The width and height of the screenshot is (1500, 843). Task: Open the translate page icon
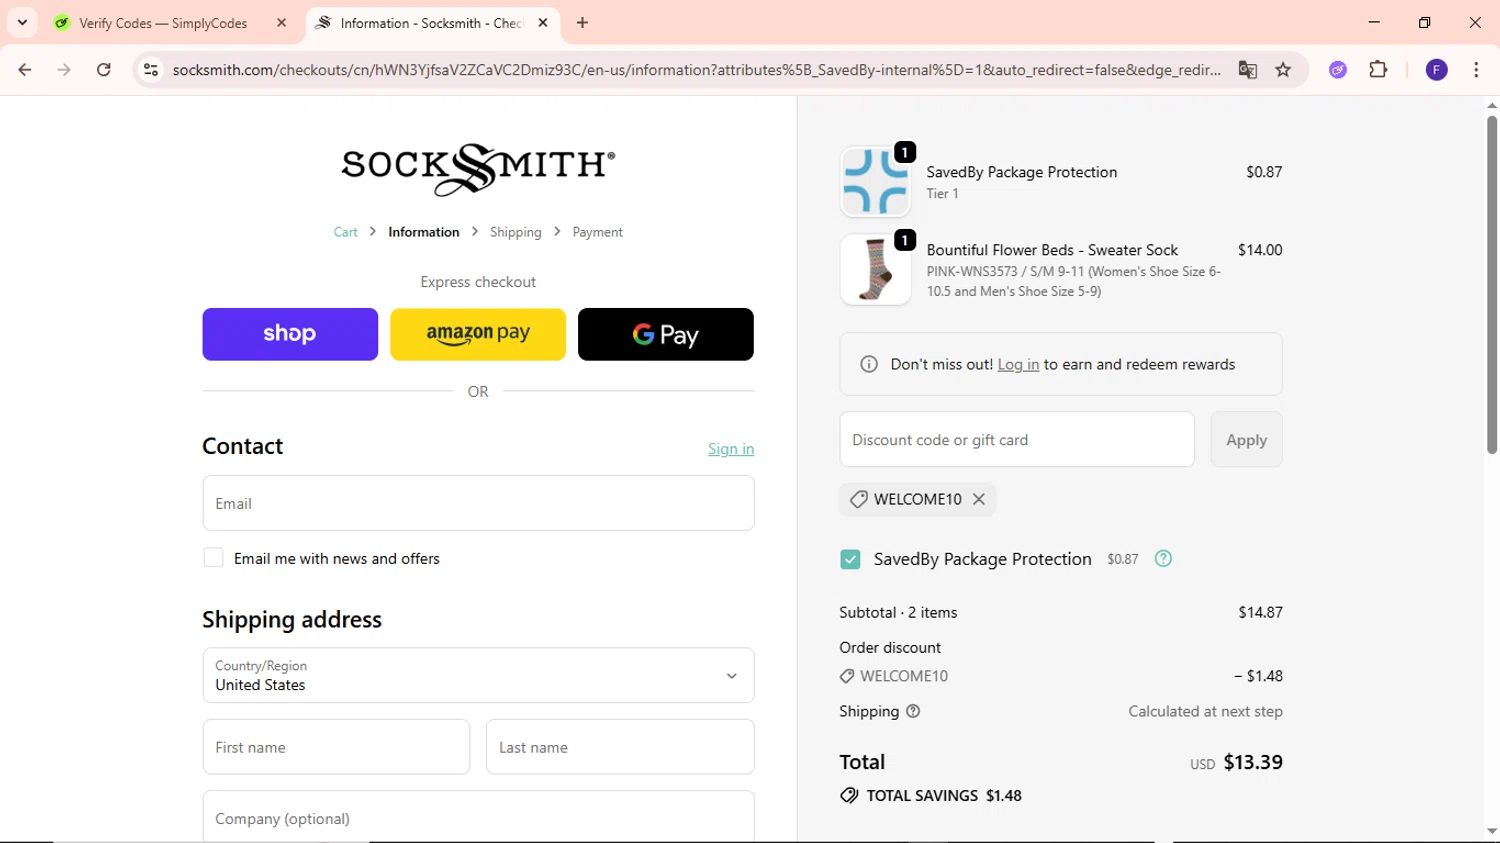pyautogui.click(x=1247, y=70)
